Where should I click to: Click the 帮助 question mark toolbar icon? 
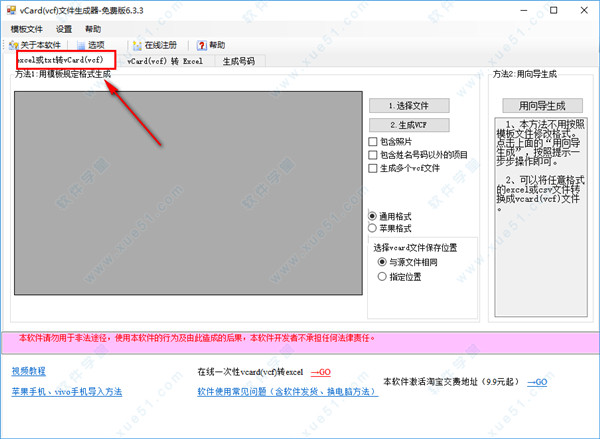tap(203, 45)
